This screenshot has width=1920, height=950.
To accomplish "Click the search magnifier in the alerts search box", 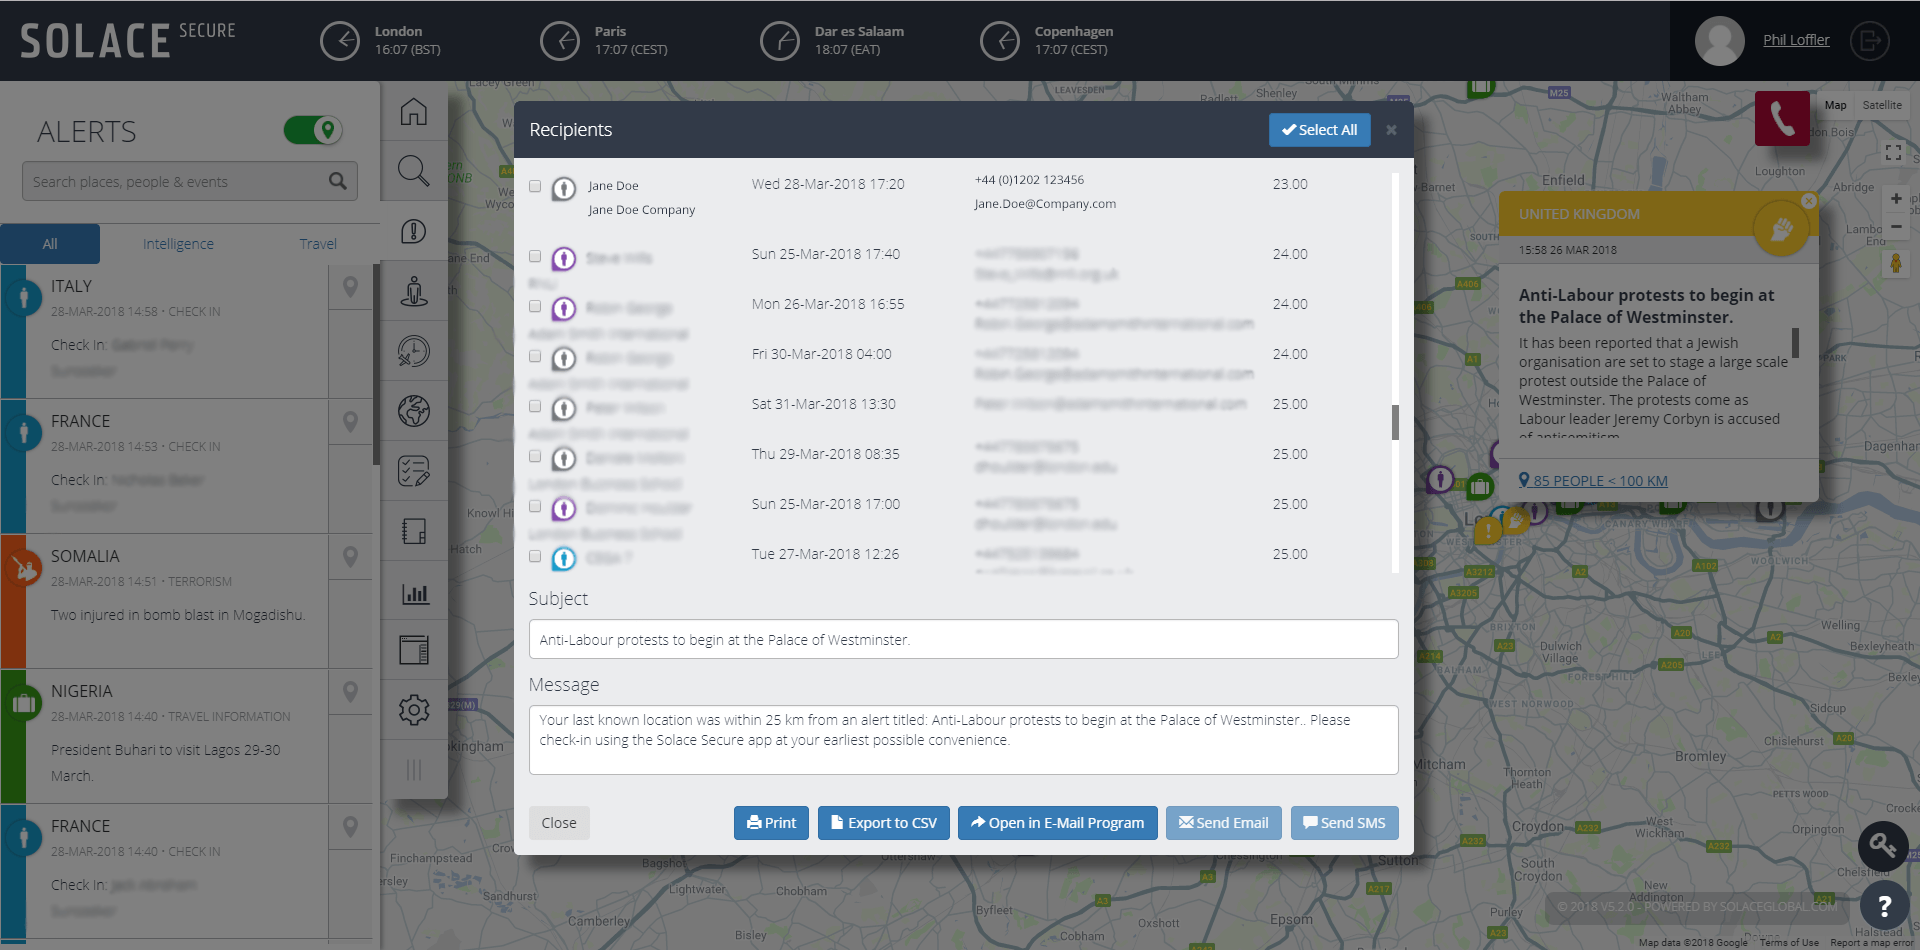I will (338, 181).
